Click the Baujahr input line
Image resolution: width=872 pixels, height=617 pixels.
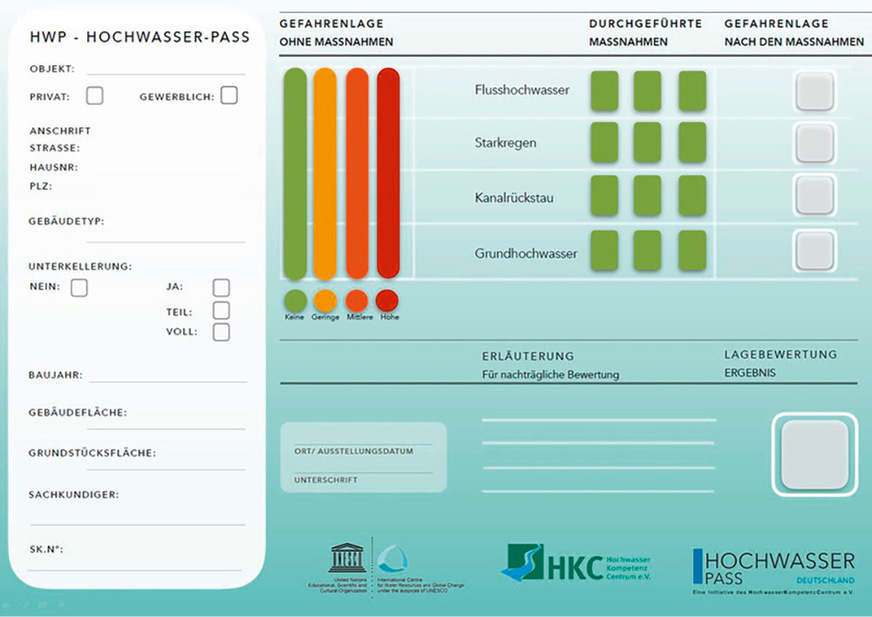(x=165, y=376)
